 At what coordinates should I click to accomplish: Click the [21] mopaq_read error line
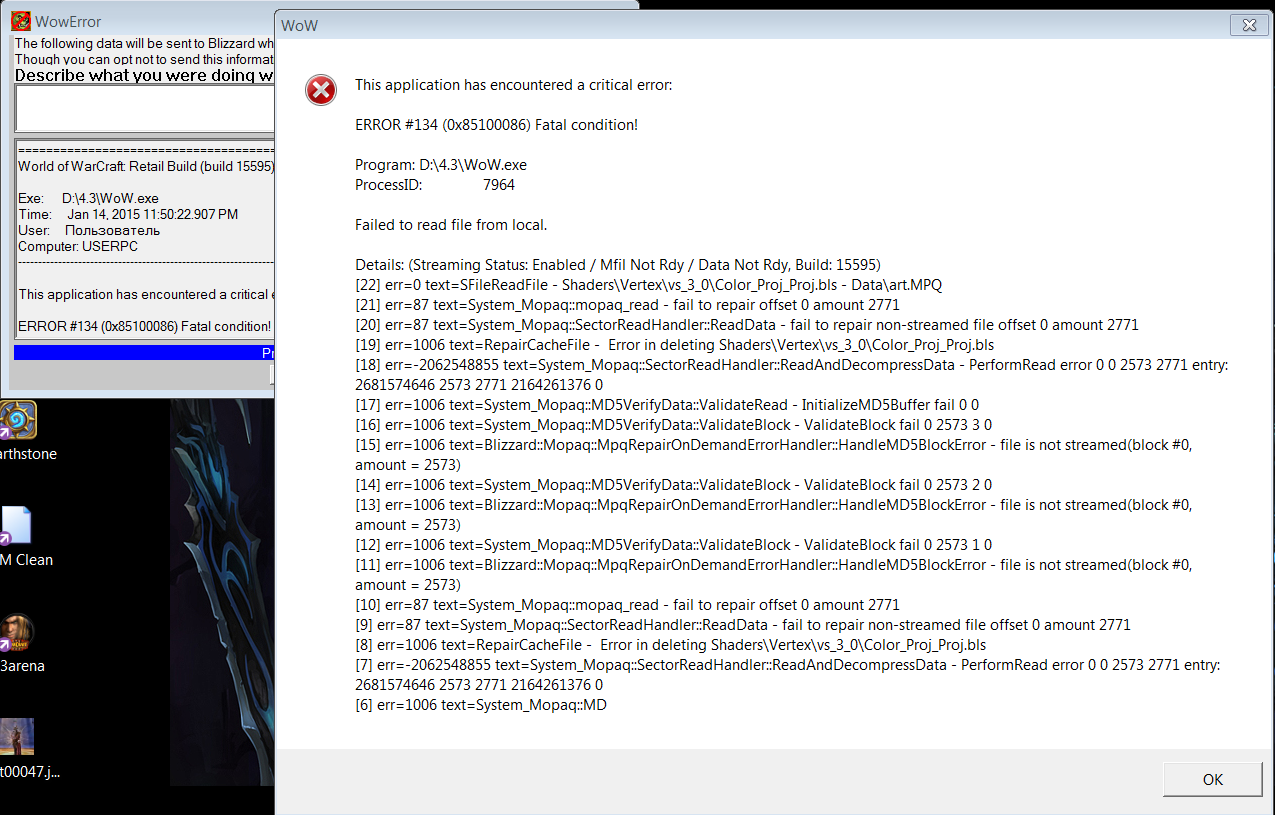628,305
